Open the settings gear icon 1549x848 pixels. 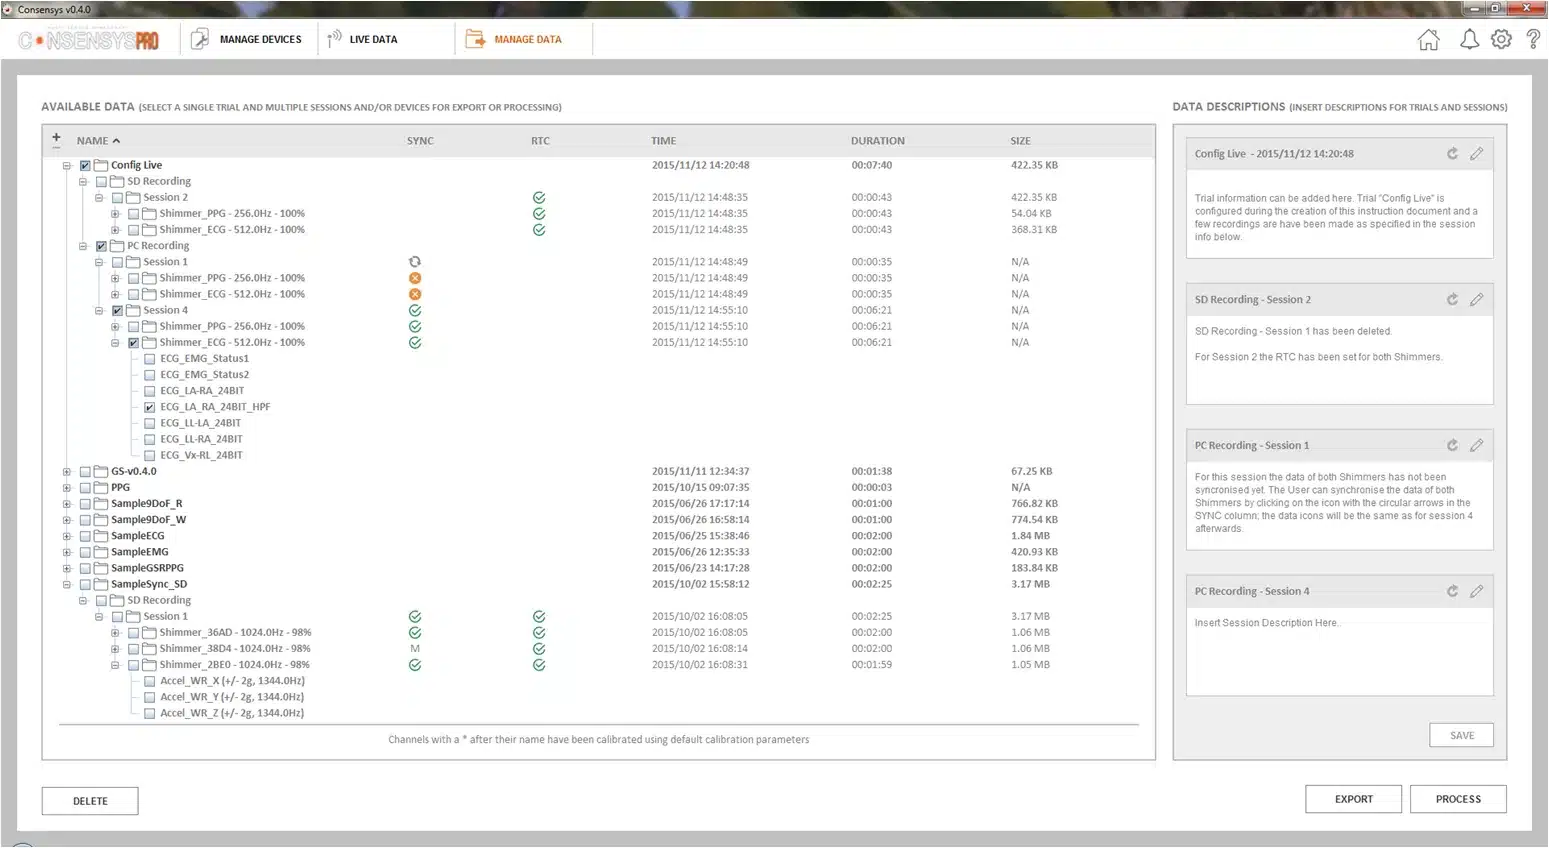[1501, 40]
